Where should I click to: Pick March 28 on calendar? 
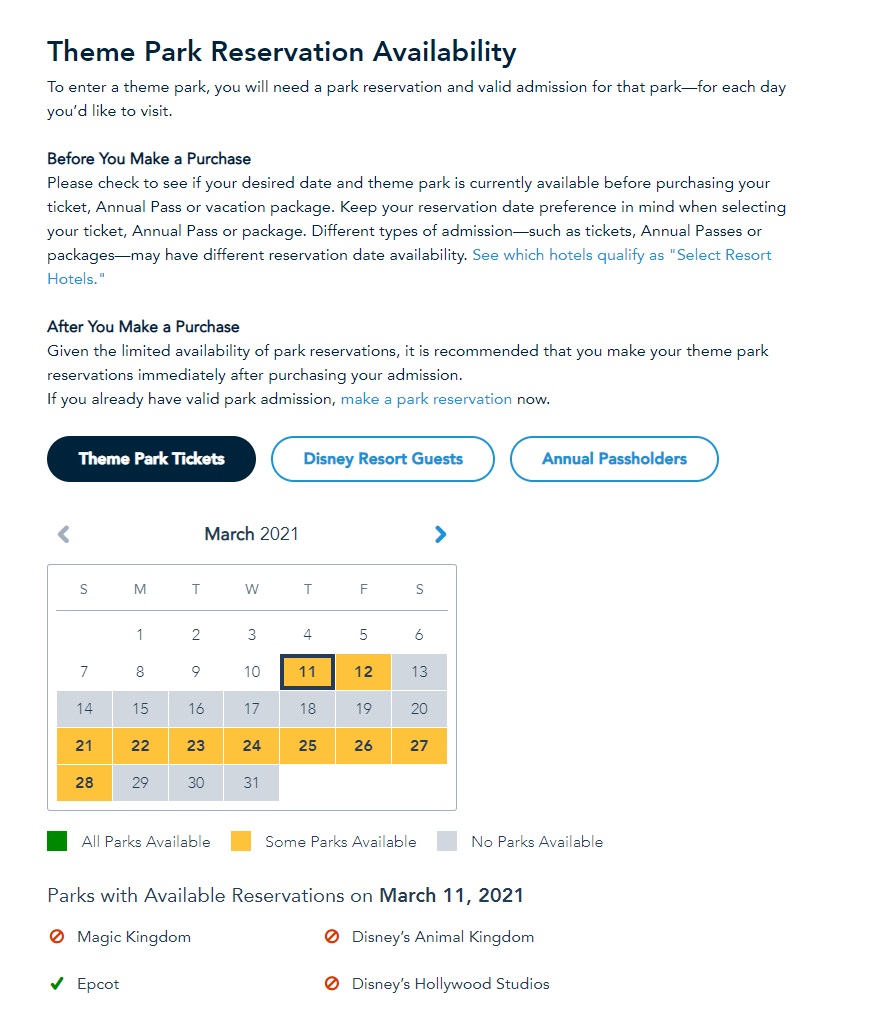(x=84, y=783)
